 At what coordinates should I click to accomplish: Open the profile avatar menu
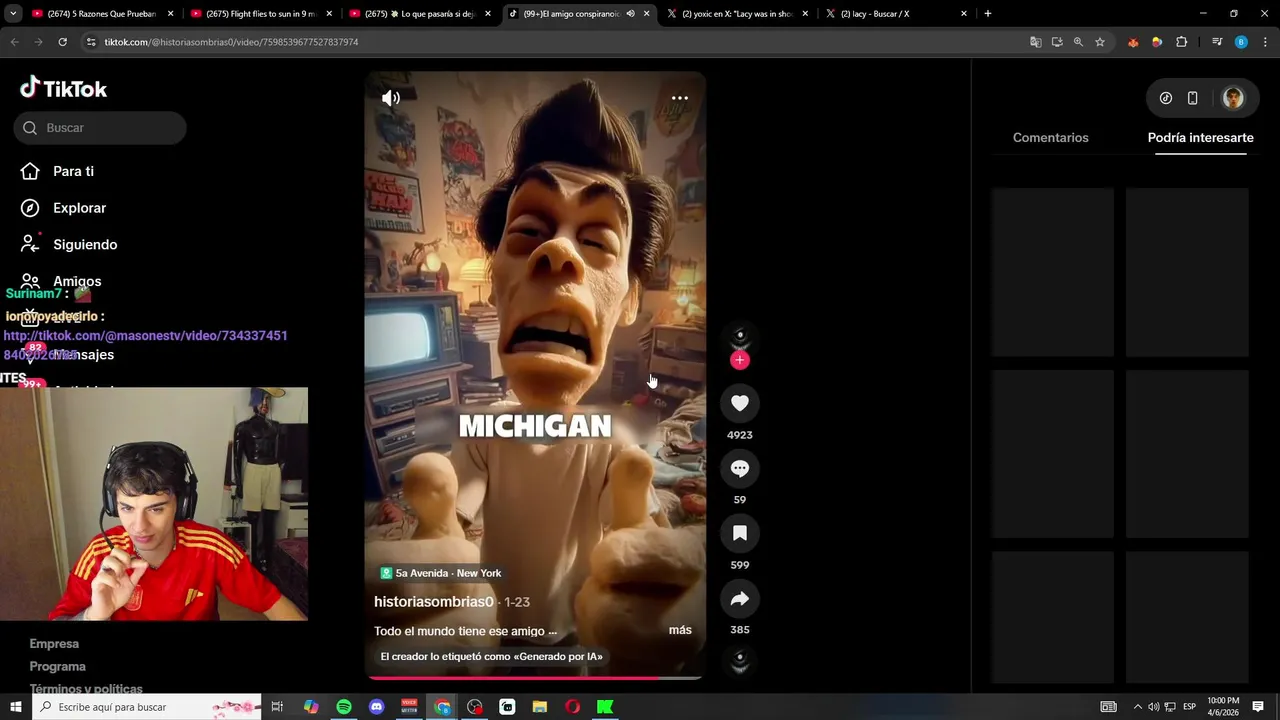[1233, 98]
